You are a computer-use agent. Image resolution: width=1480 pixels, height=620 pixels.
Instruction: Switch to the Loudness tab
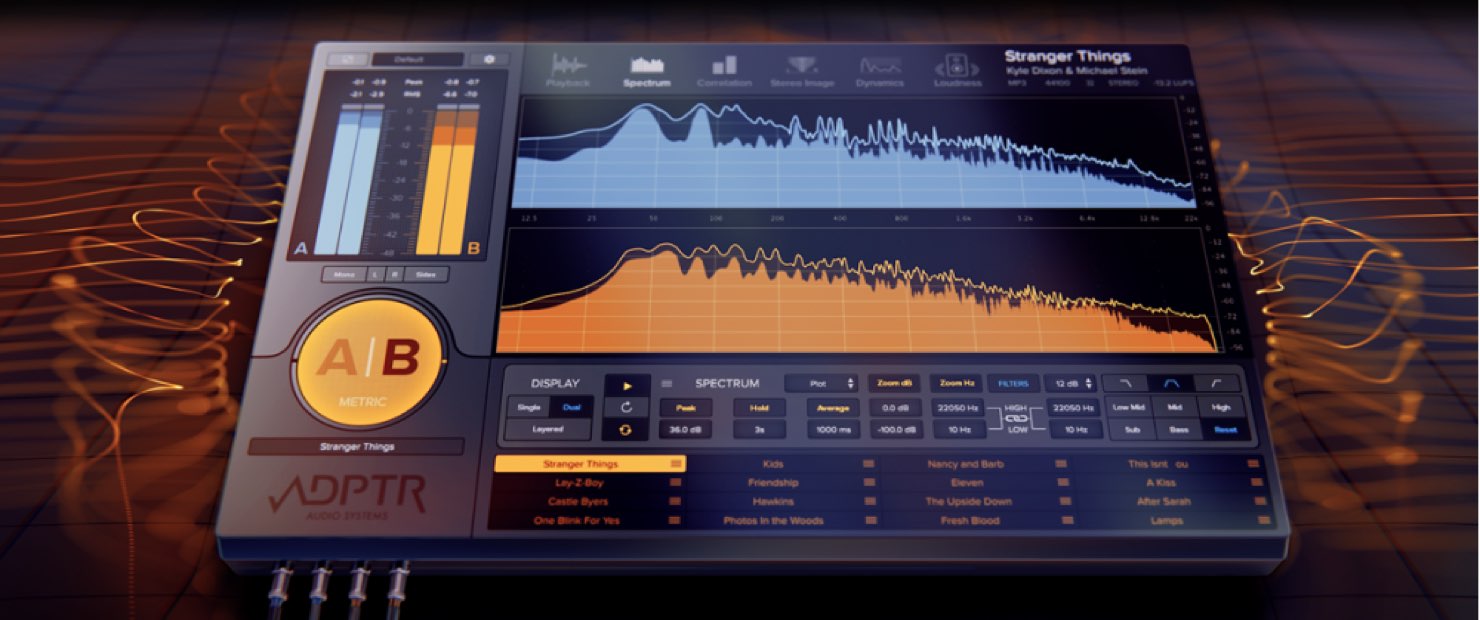pos(957,71)
